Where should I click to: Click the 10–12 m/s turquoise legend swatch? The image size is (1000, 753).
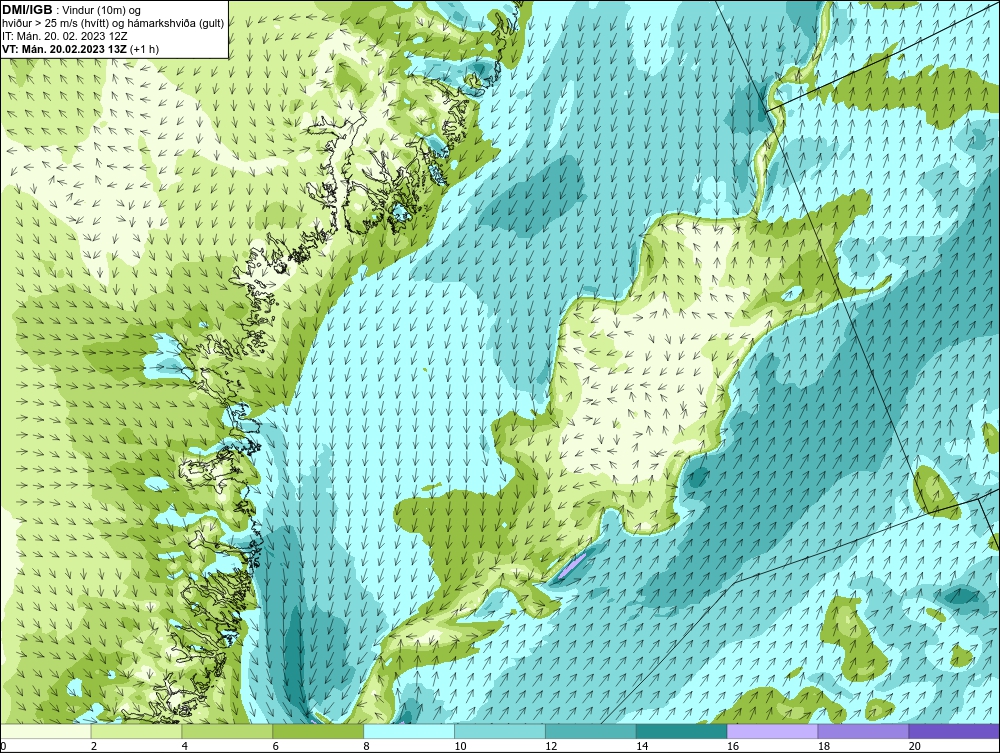click(500, 731)
